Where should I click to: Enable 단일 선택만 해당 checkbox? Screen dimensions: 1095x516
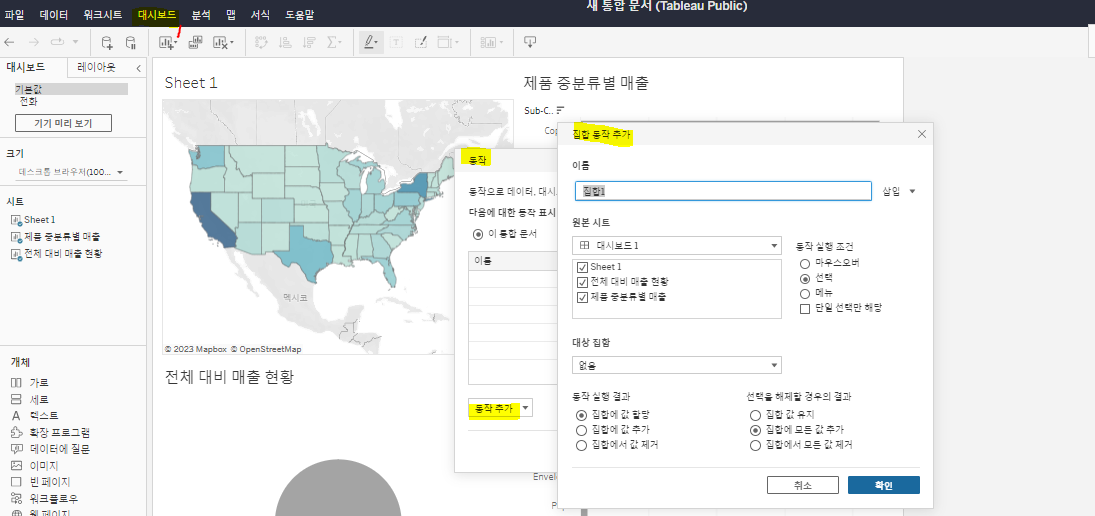point(804,308)
